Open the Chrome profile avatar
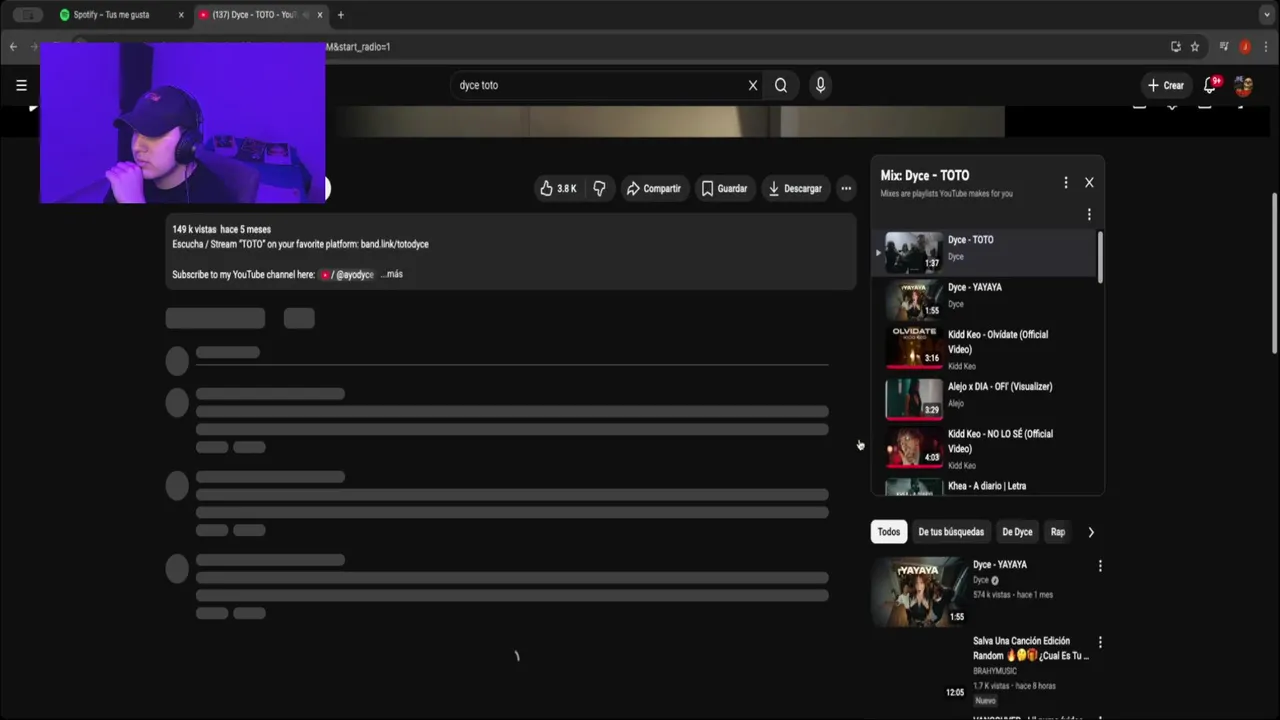Viewport: 1280px width, 720px height. [1245, 46]
